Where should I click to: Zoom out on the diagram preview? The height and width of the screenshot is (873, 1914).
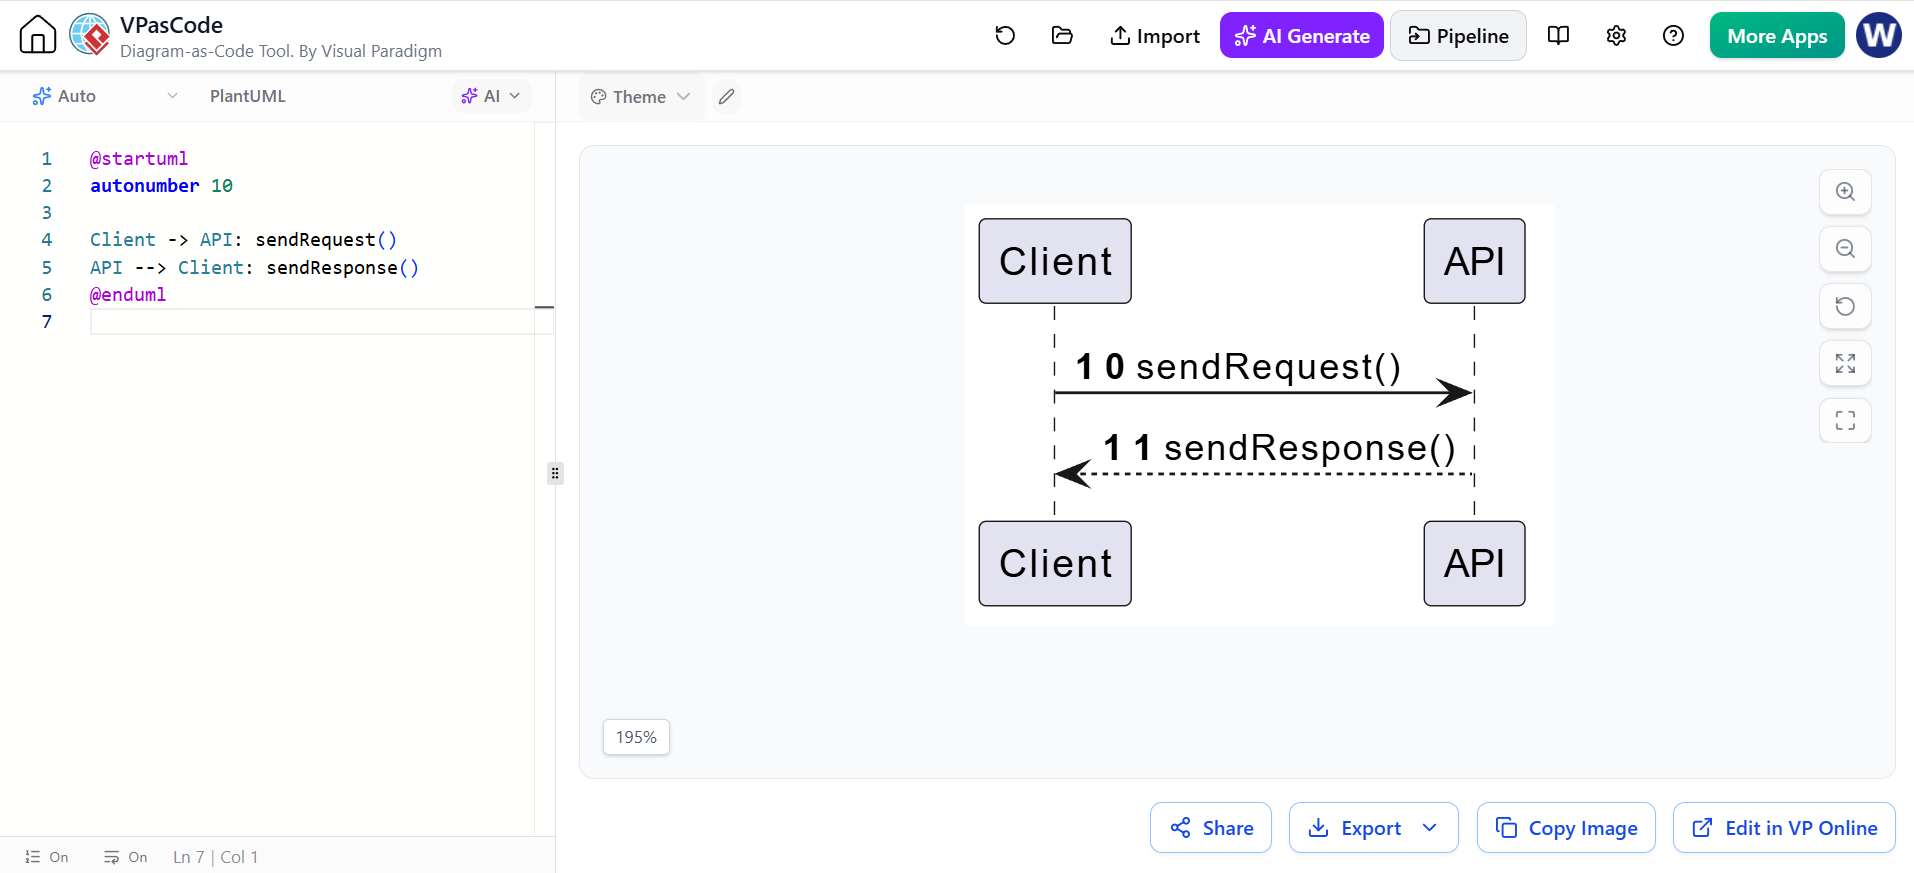tap(1845, 249)
